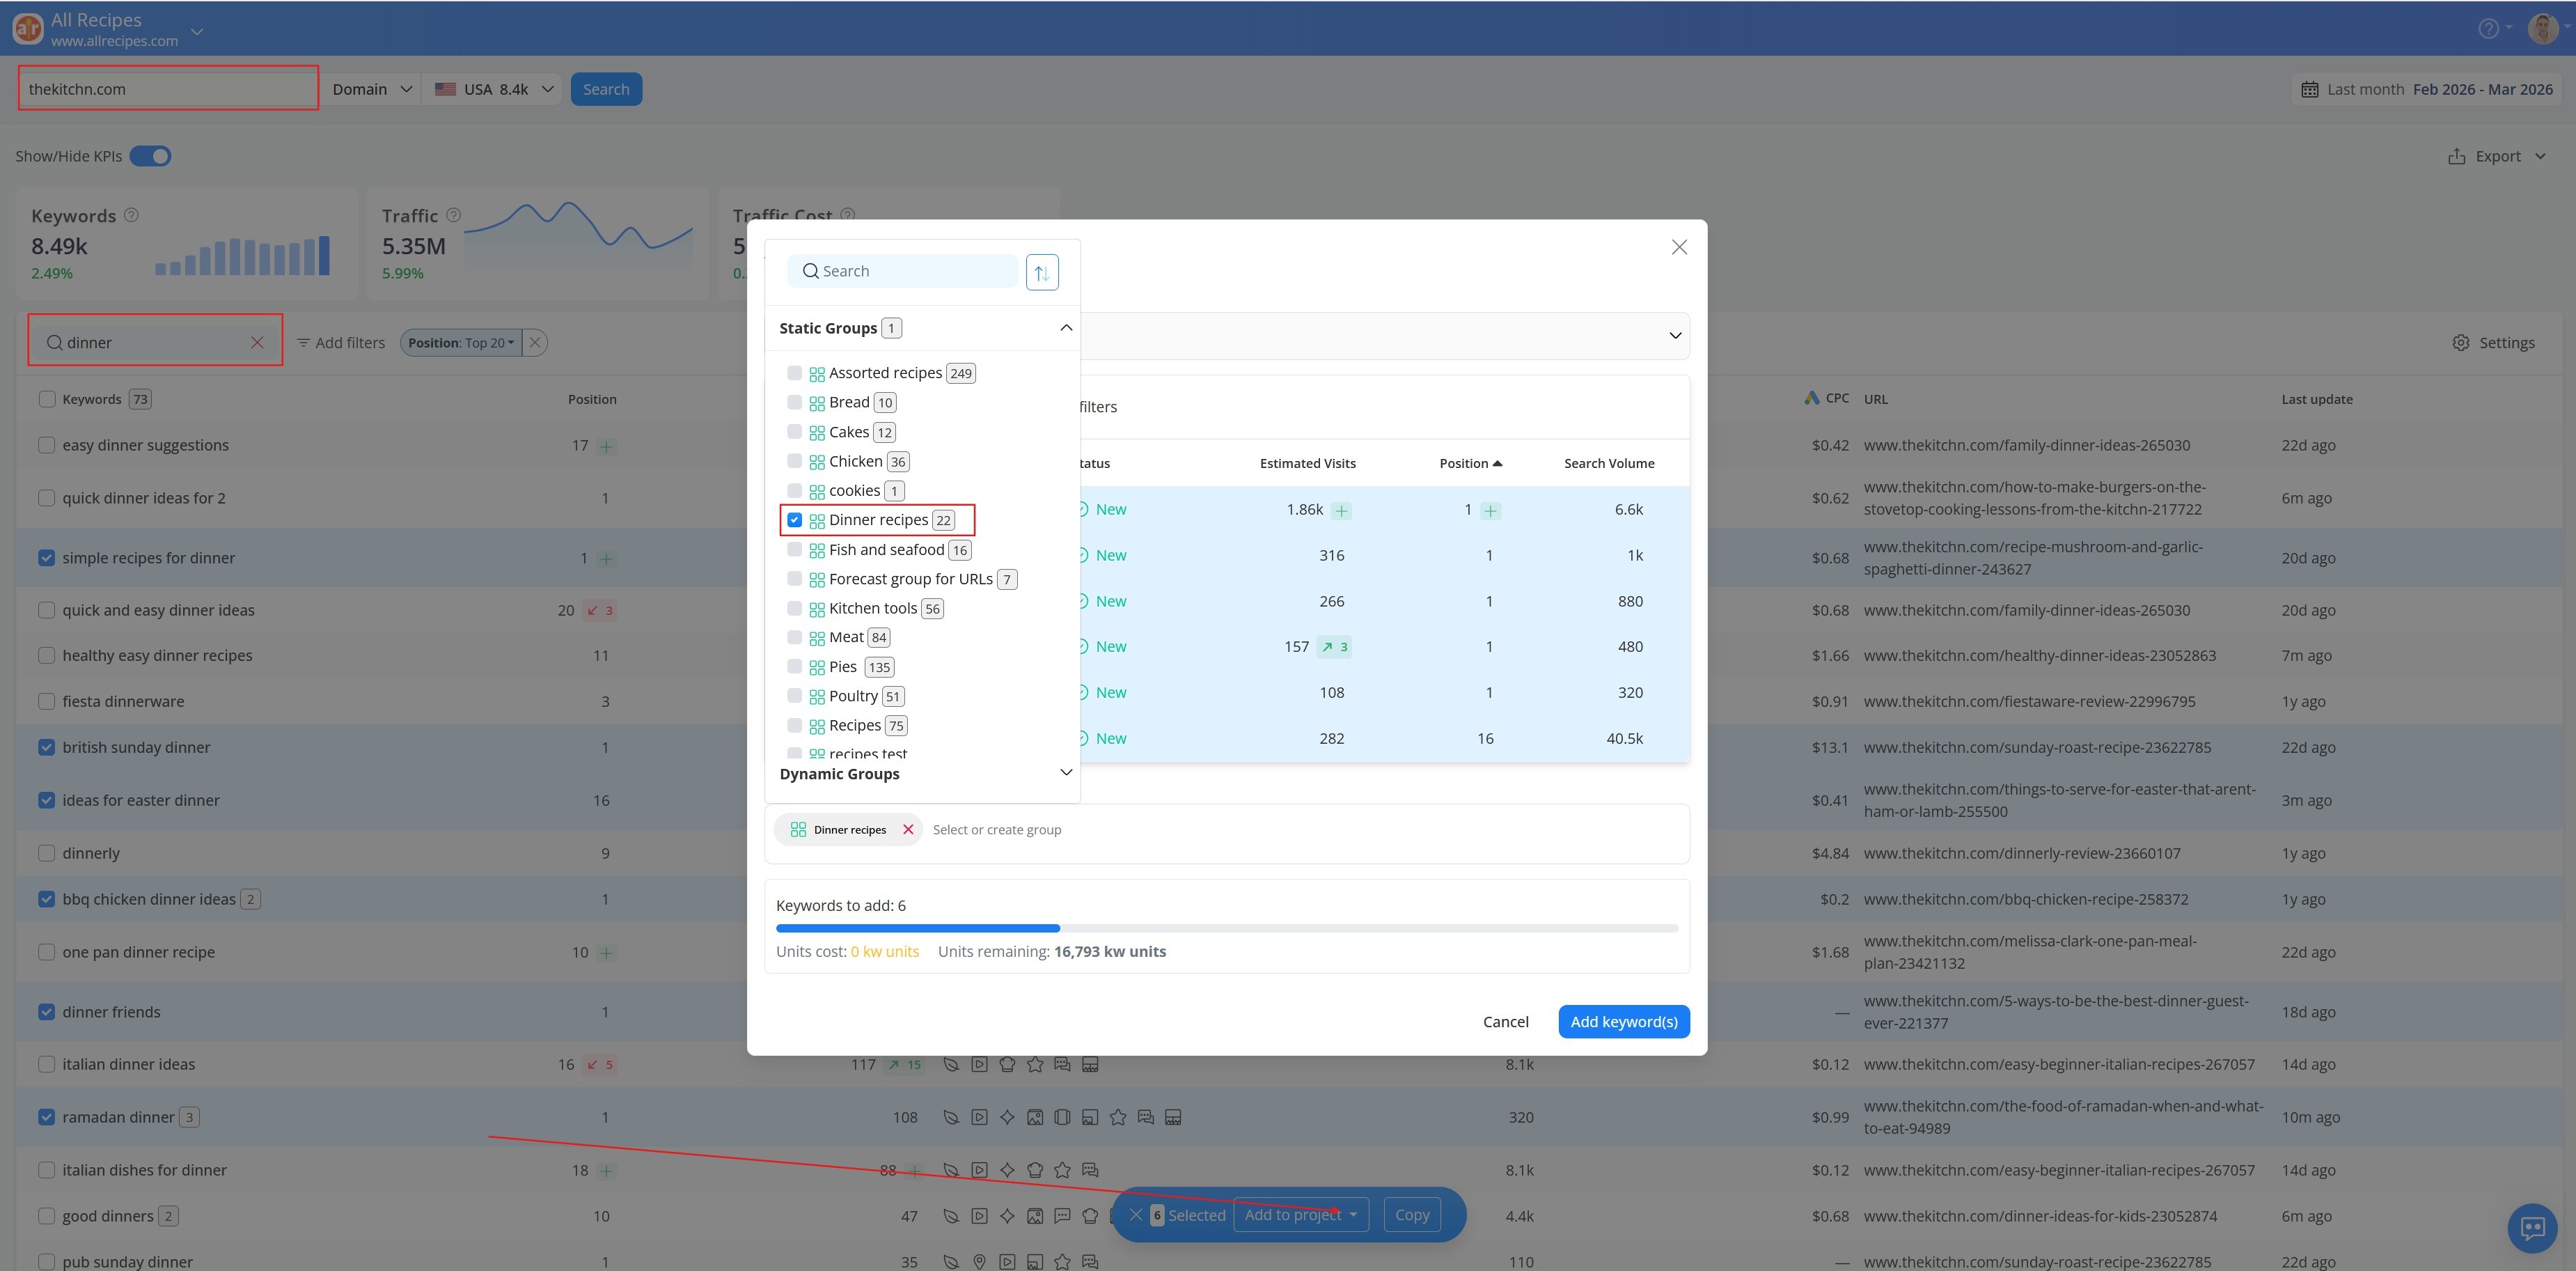
Task: Select all keywords with header checkbox
Action: [46, 399]
